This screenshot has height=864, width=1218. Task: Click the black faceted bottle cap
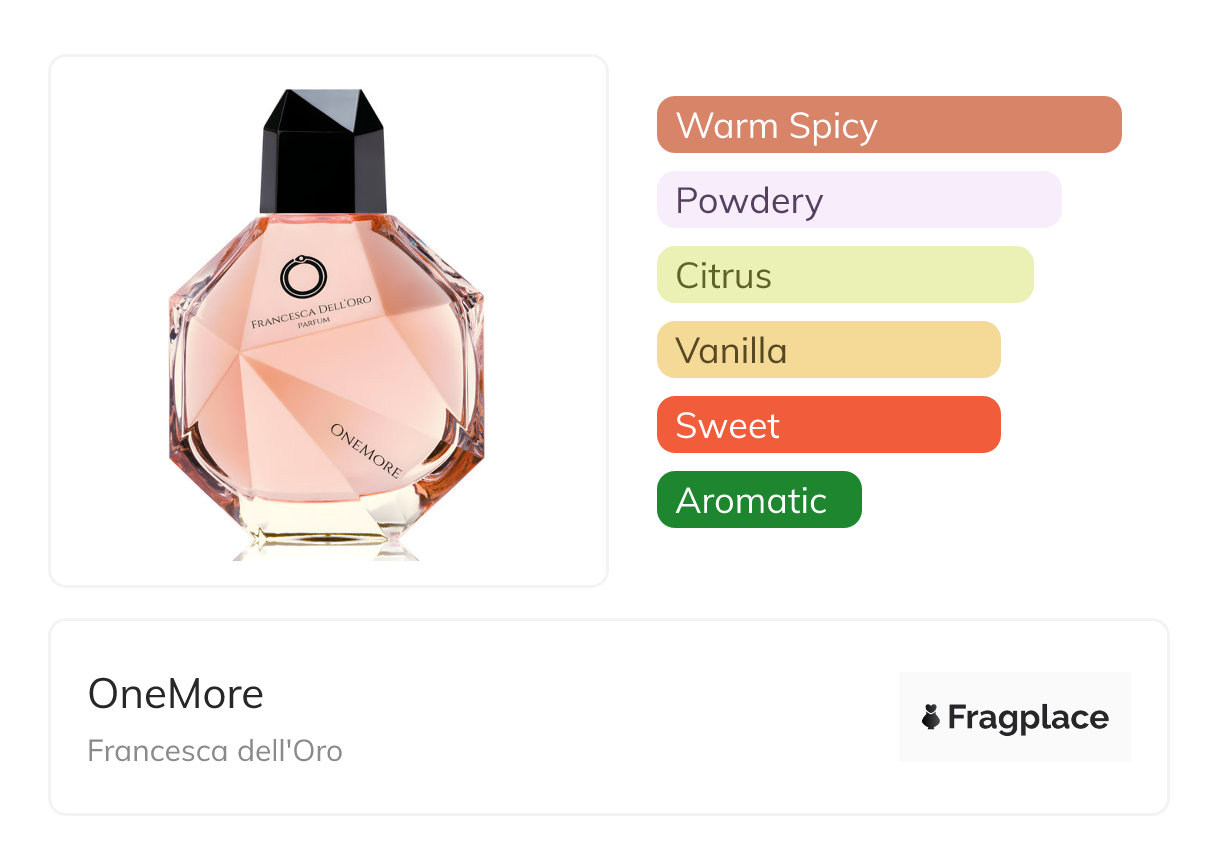[323, 151]
